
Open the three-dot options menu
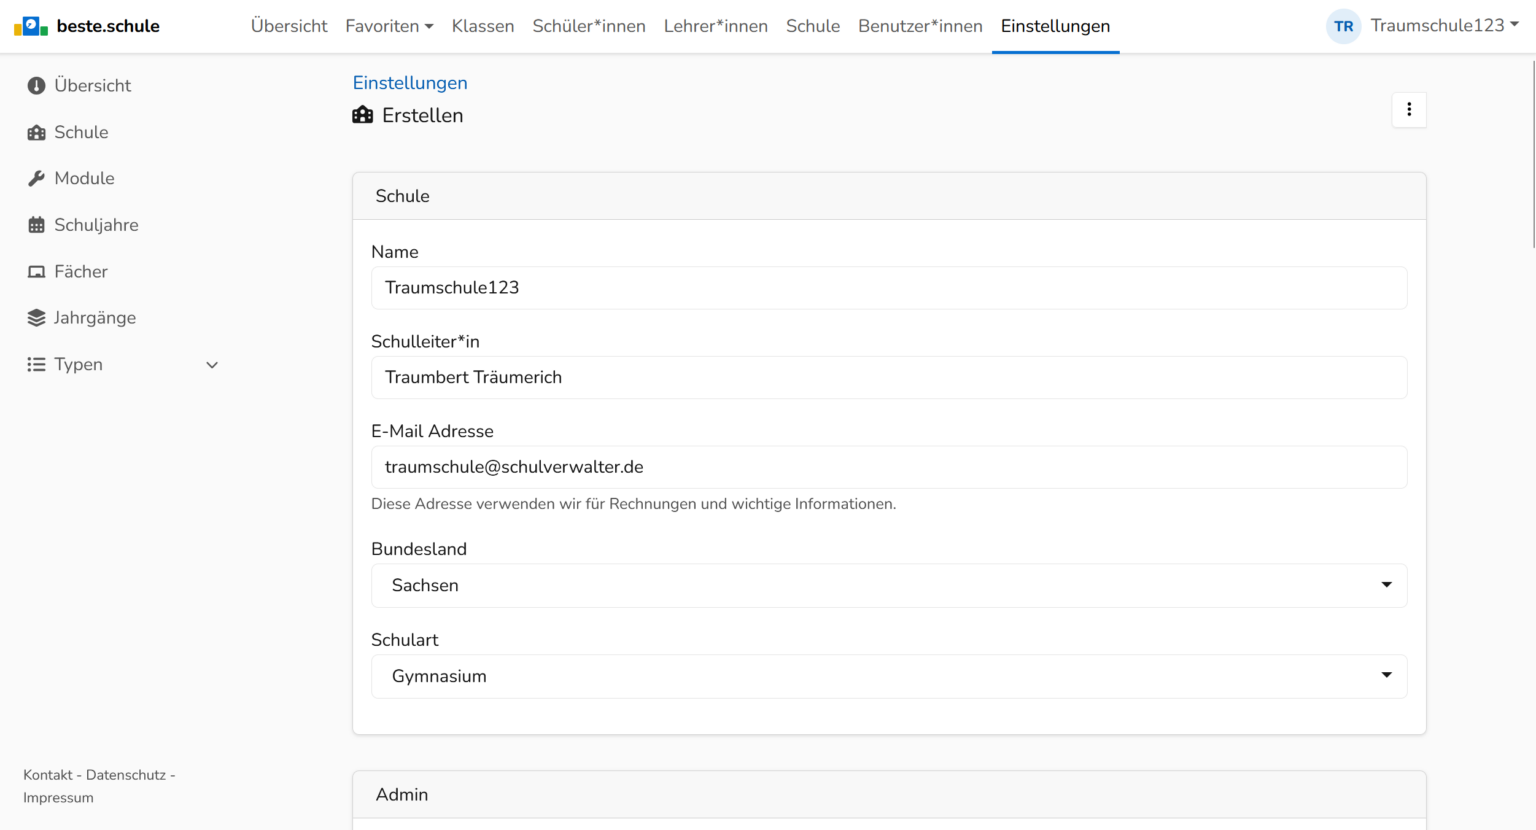[1409, 110]
